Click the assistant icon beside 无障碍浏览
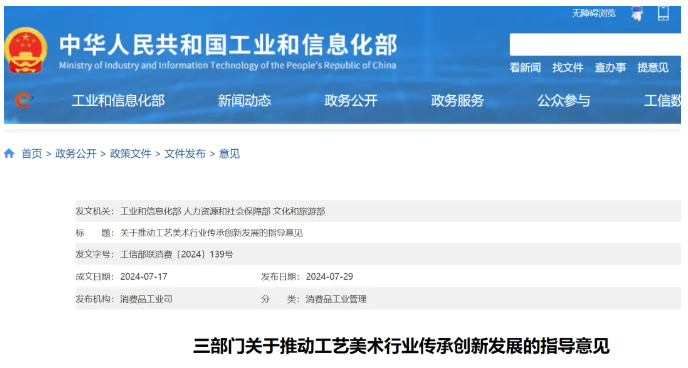The height and width of the screenshot is (368, 688). [x=637, y=14]
